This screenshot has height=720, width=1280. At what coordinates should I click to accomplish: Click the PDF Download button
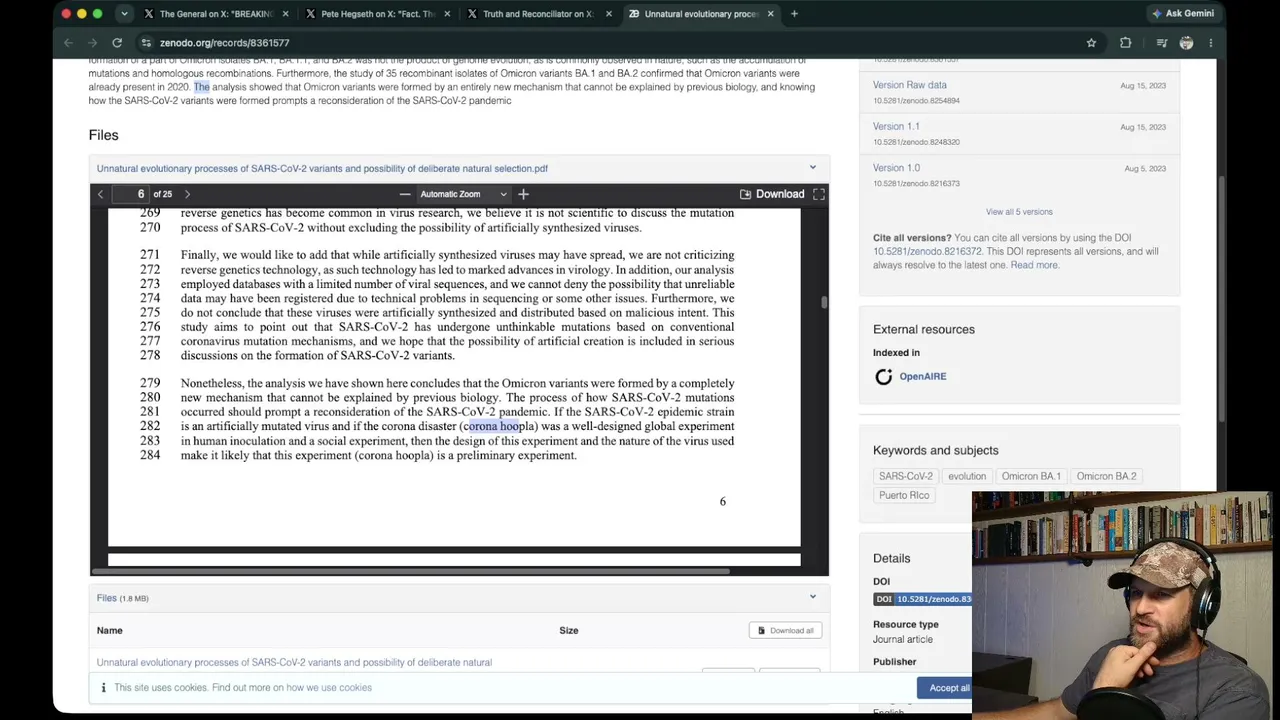[x=772, y=194]
